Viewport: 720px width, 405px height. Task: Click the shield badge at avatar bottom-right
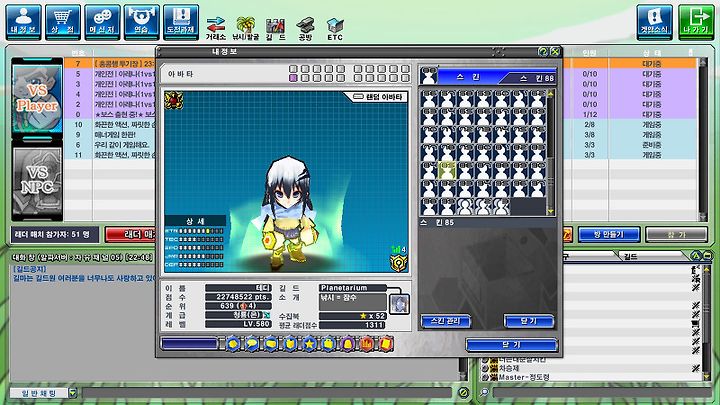coord(398,263)
